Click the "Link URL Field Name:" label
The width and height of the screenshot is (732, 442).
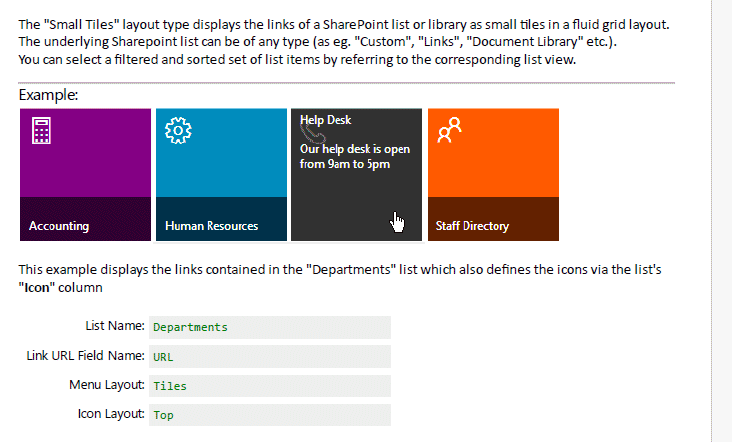86,355
